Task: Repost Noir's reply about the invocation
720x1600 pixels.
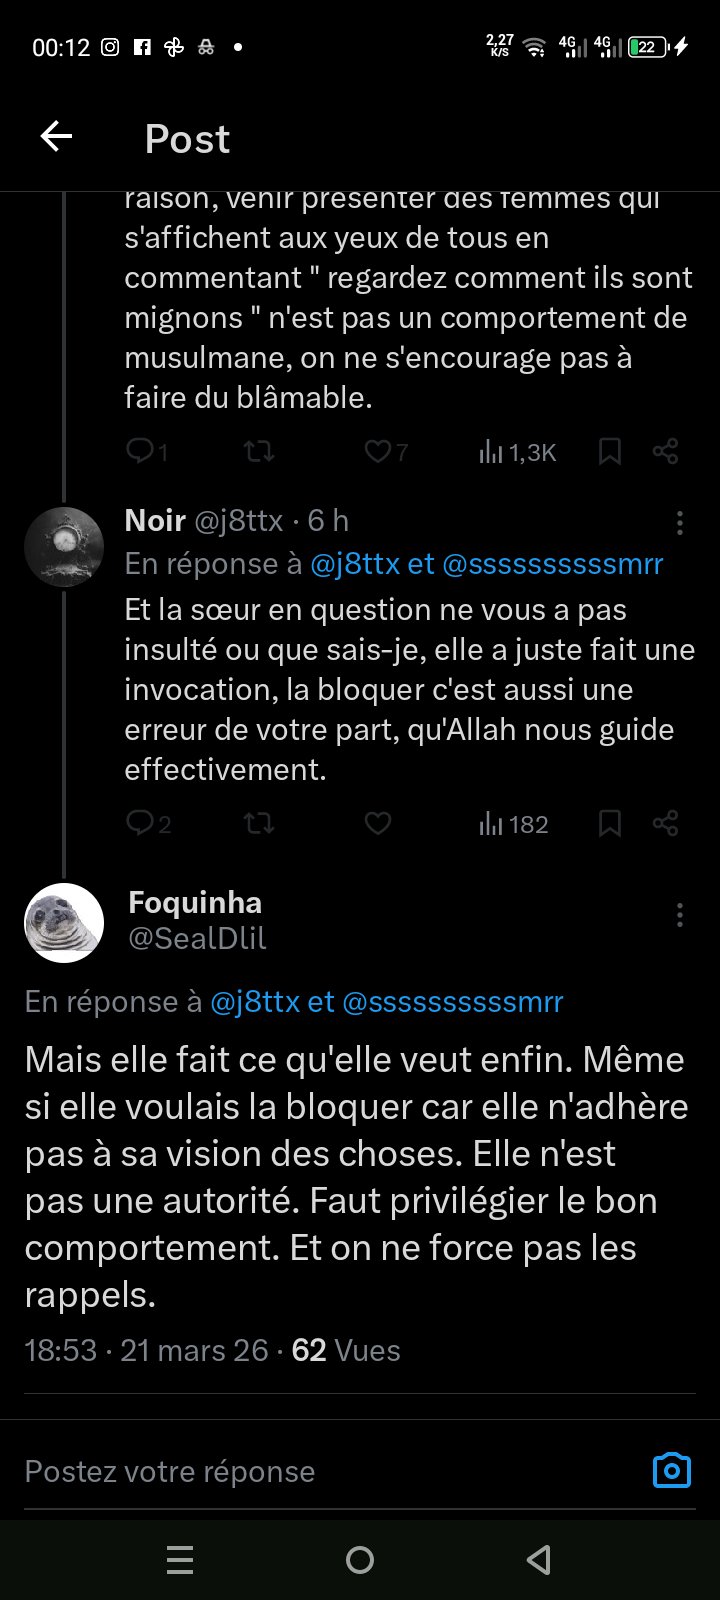Action: coord(259,824)
